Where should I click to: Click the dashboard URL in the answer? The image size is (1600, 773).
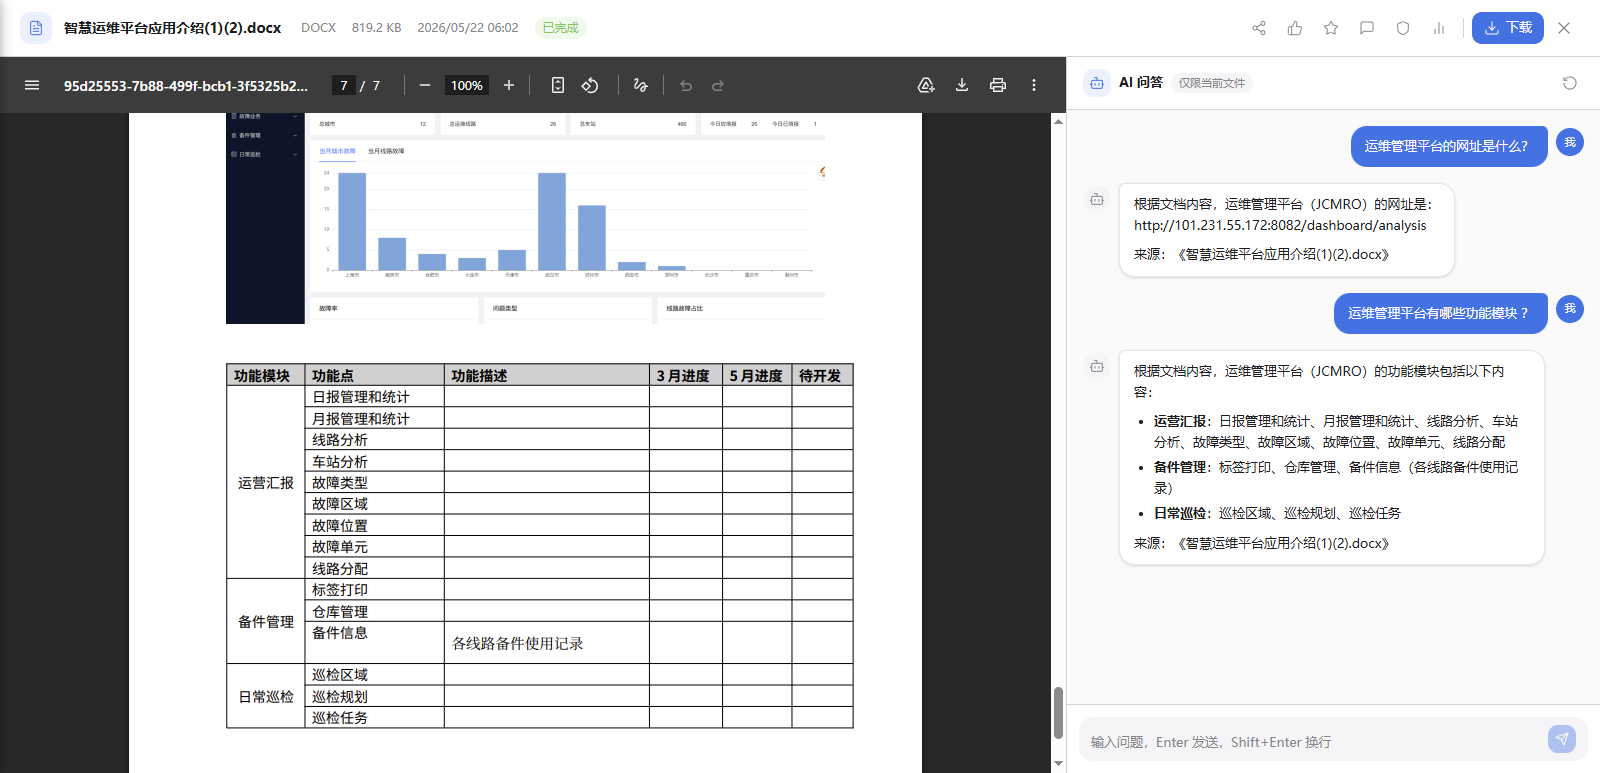tap(1280, 225)
